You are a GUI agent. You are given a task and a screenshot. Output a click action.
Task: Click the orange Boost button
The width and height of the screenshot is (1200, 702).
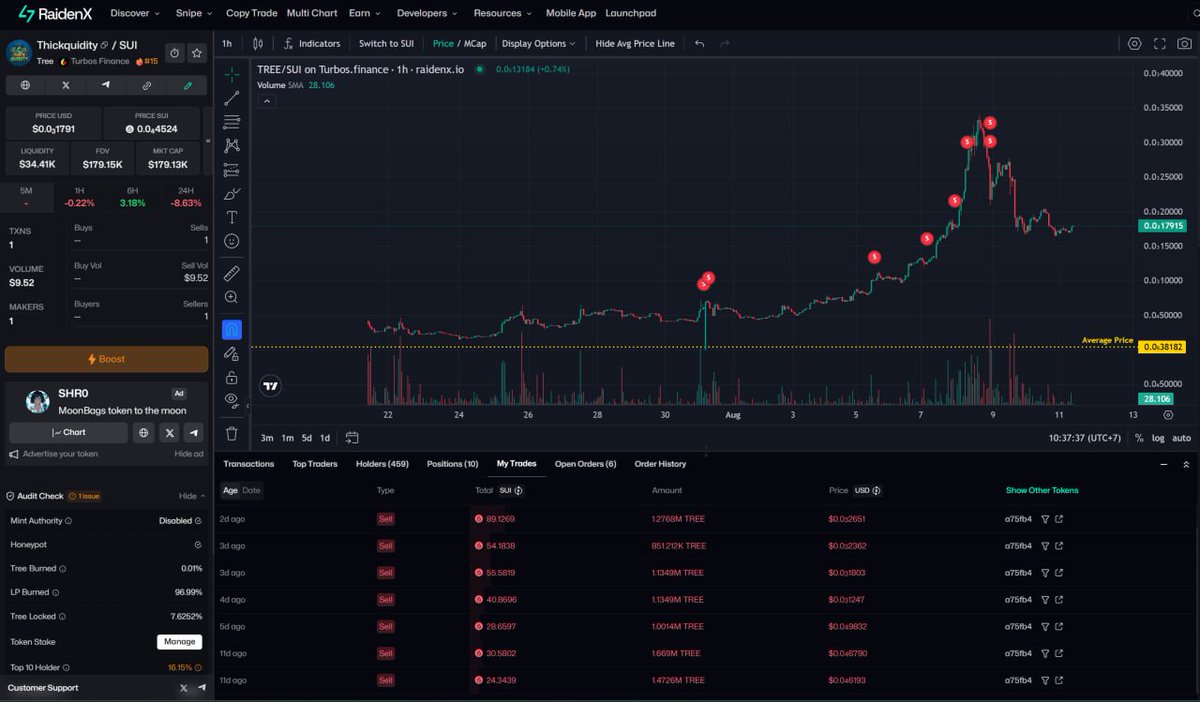pos(106,359)
